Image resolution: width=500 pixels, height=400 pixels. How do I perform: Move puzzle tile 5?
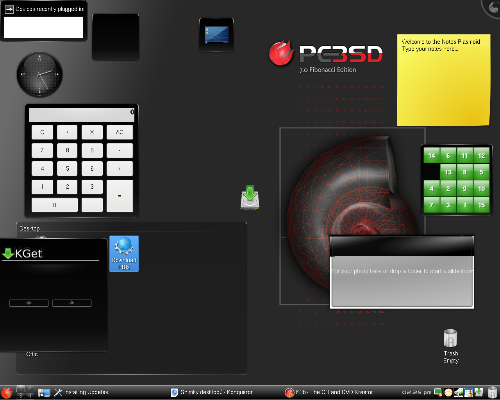click(x=481, y=172)
